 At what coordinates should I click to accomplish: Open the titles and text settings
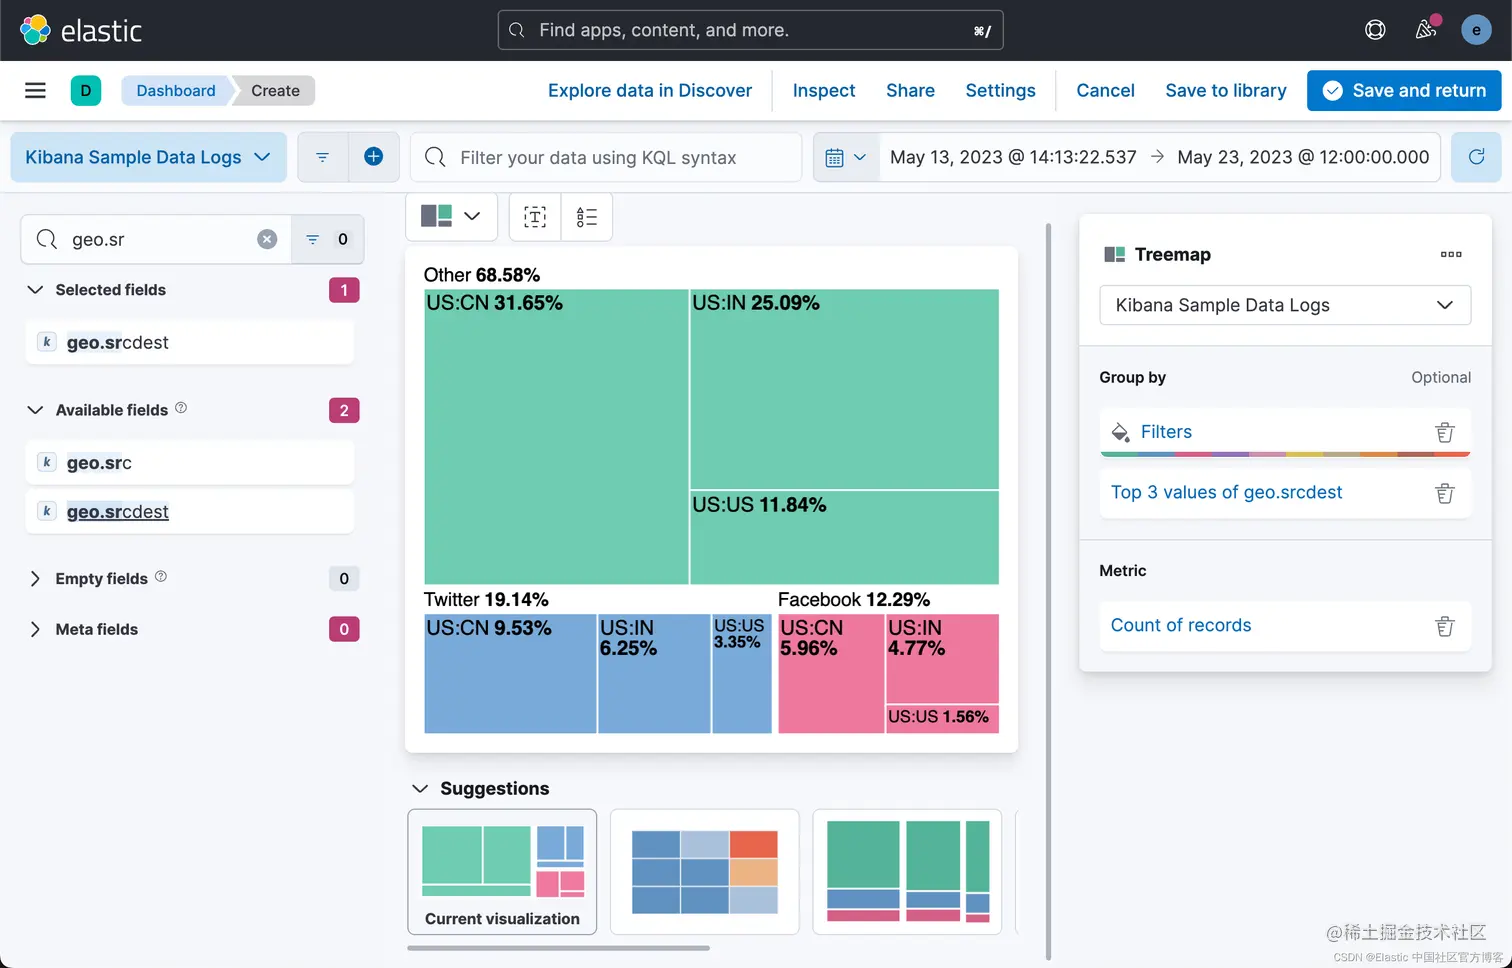[535, 216]
